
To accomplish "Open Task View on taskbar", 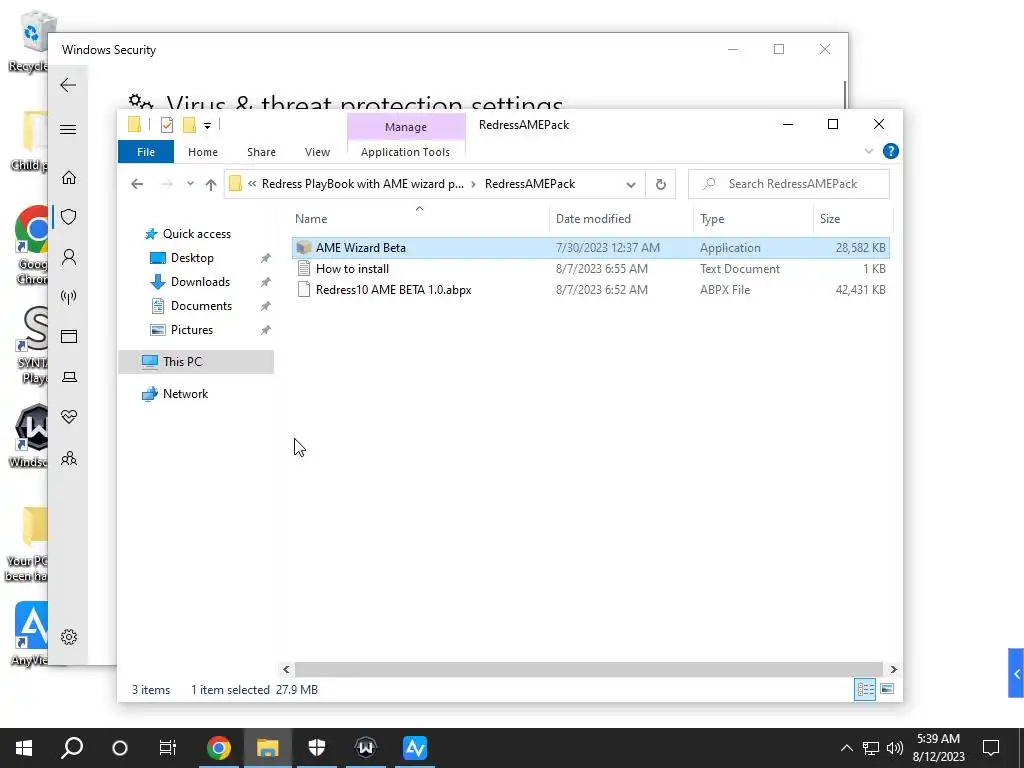I will [x=168, y=748].
